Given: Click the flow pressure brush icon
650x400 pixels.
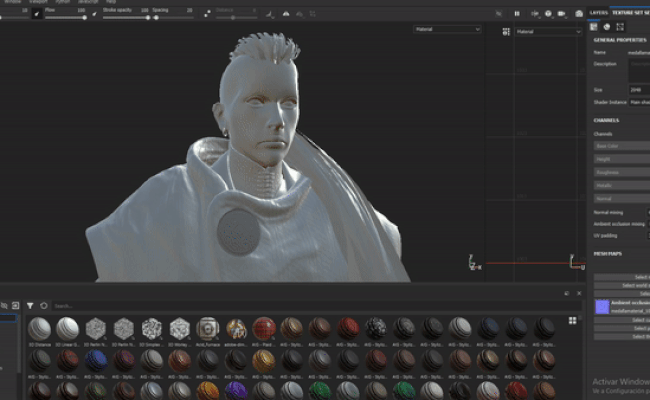Looking at the screenshot, I should click(x=37, y=14).
